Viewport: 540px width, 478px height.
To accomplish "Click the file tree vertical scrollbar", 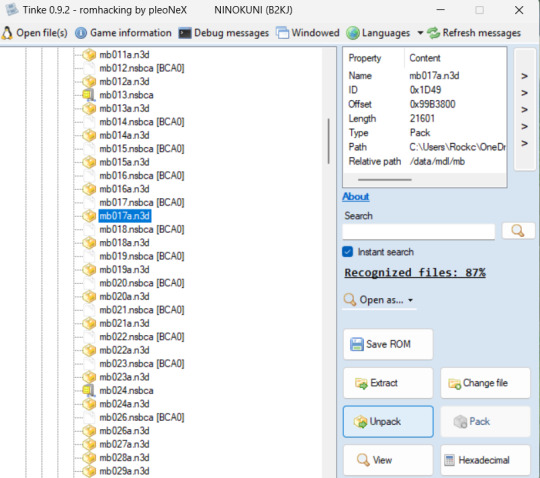I will click(329, 141).
